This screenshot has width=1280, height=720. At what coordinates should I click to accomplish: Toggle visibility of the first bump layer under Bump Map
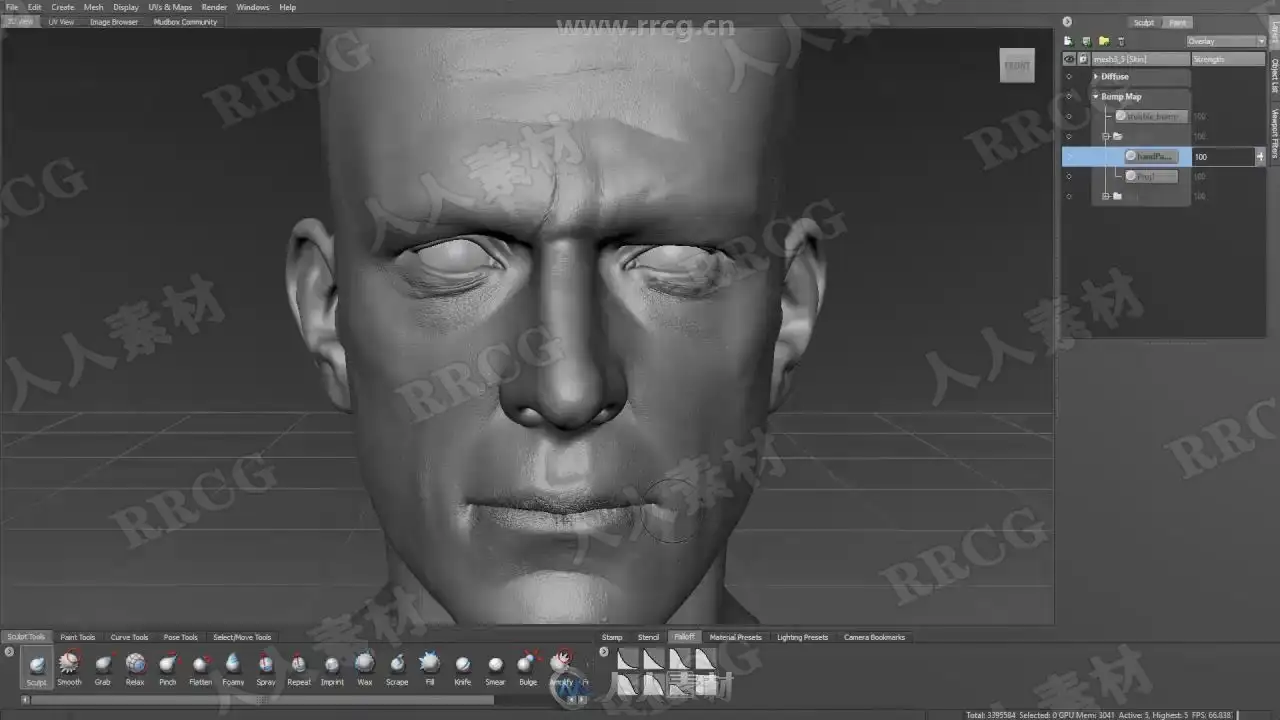1068,117
